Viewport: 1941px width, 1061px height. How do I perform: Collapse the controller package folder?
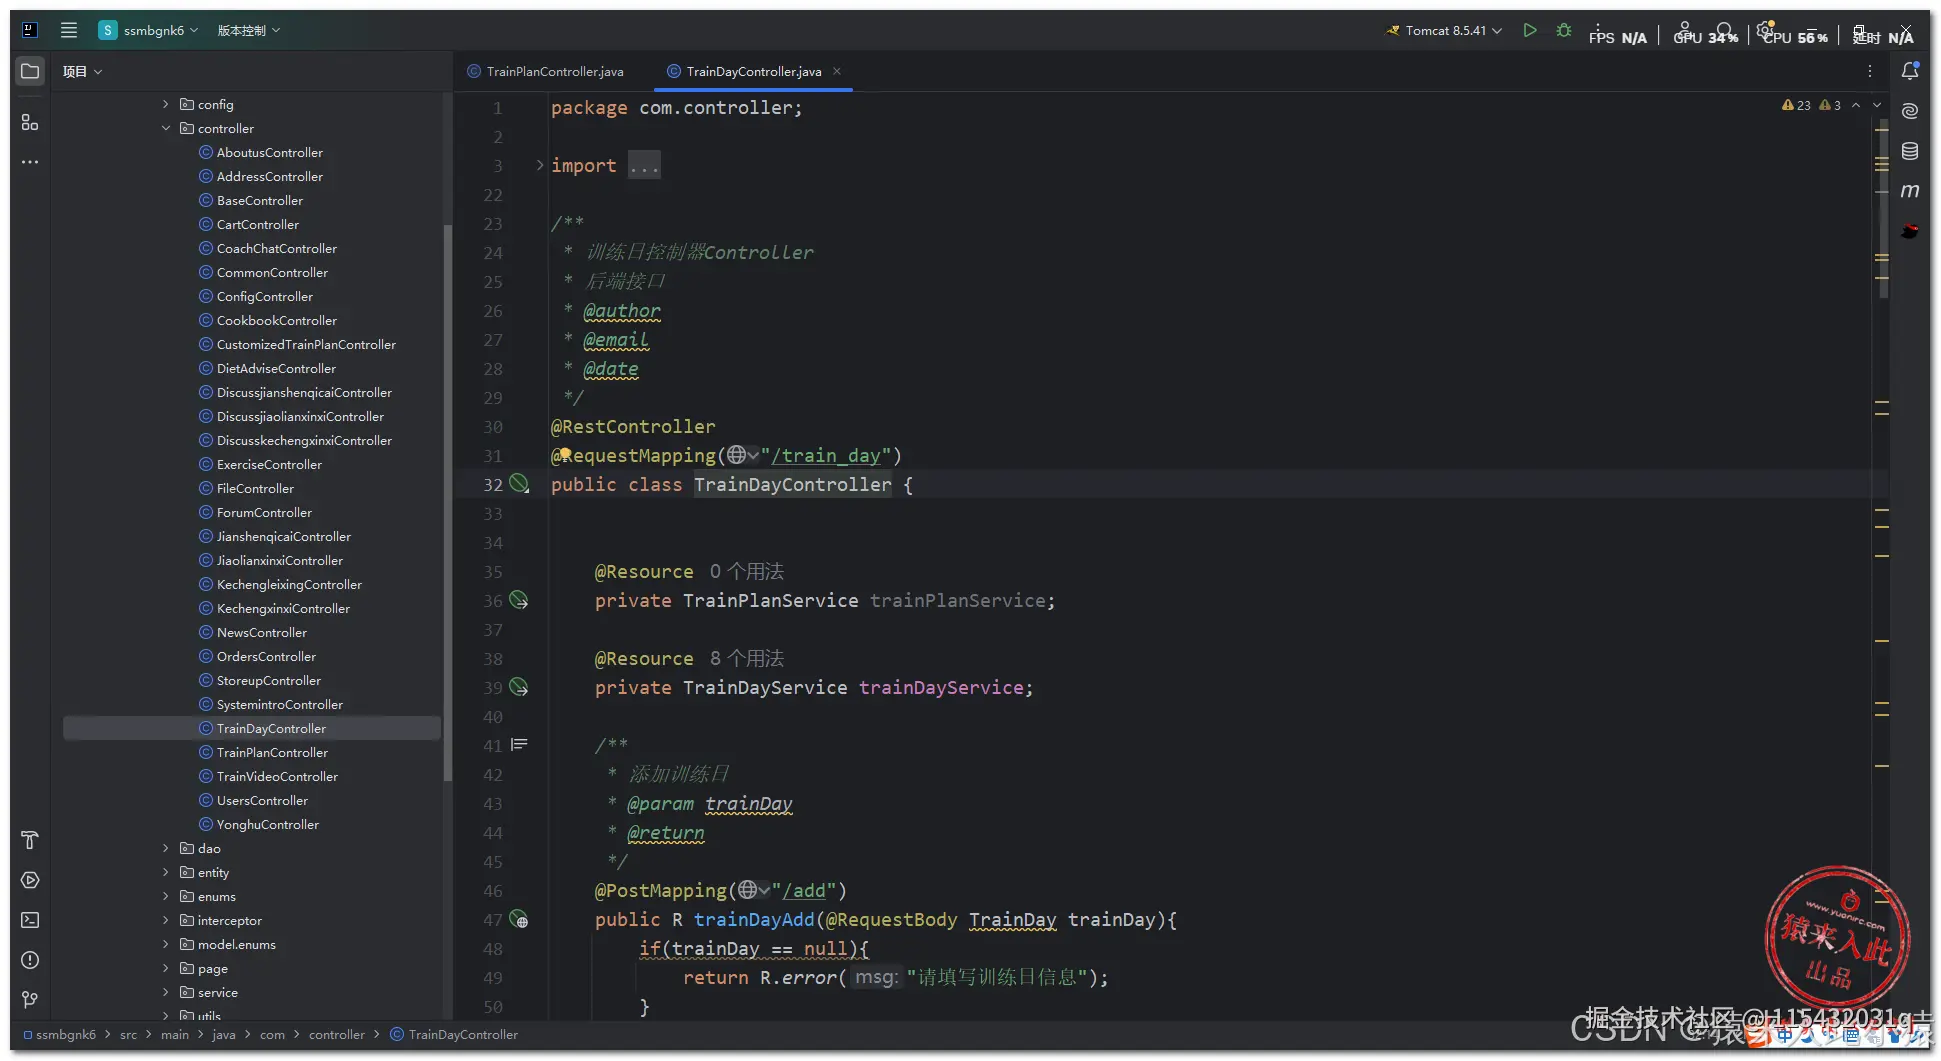click(x=166, y=128)
